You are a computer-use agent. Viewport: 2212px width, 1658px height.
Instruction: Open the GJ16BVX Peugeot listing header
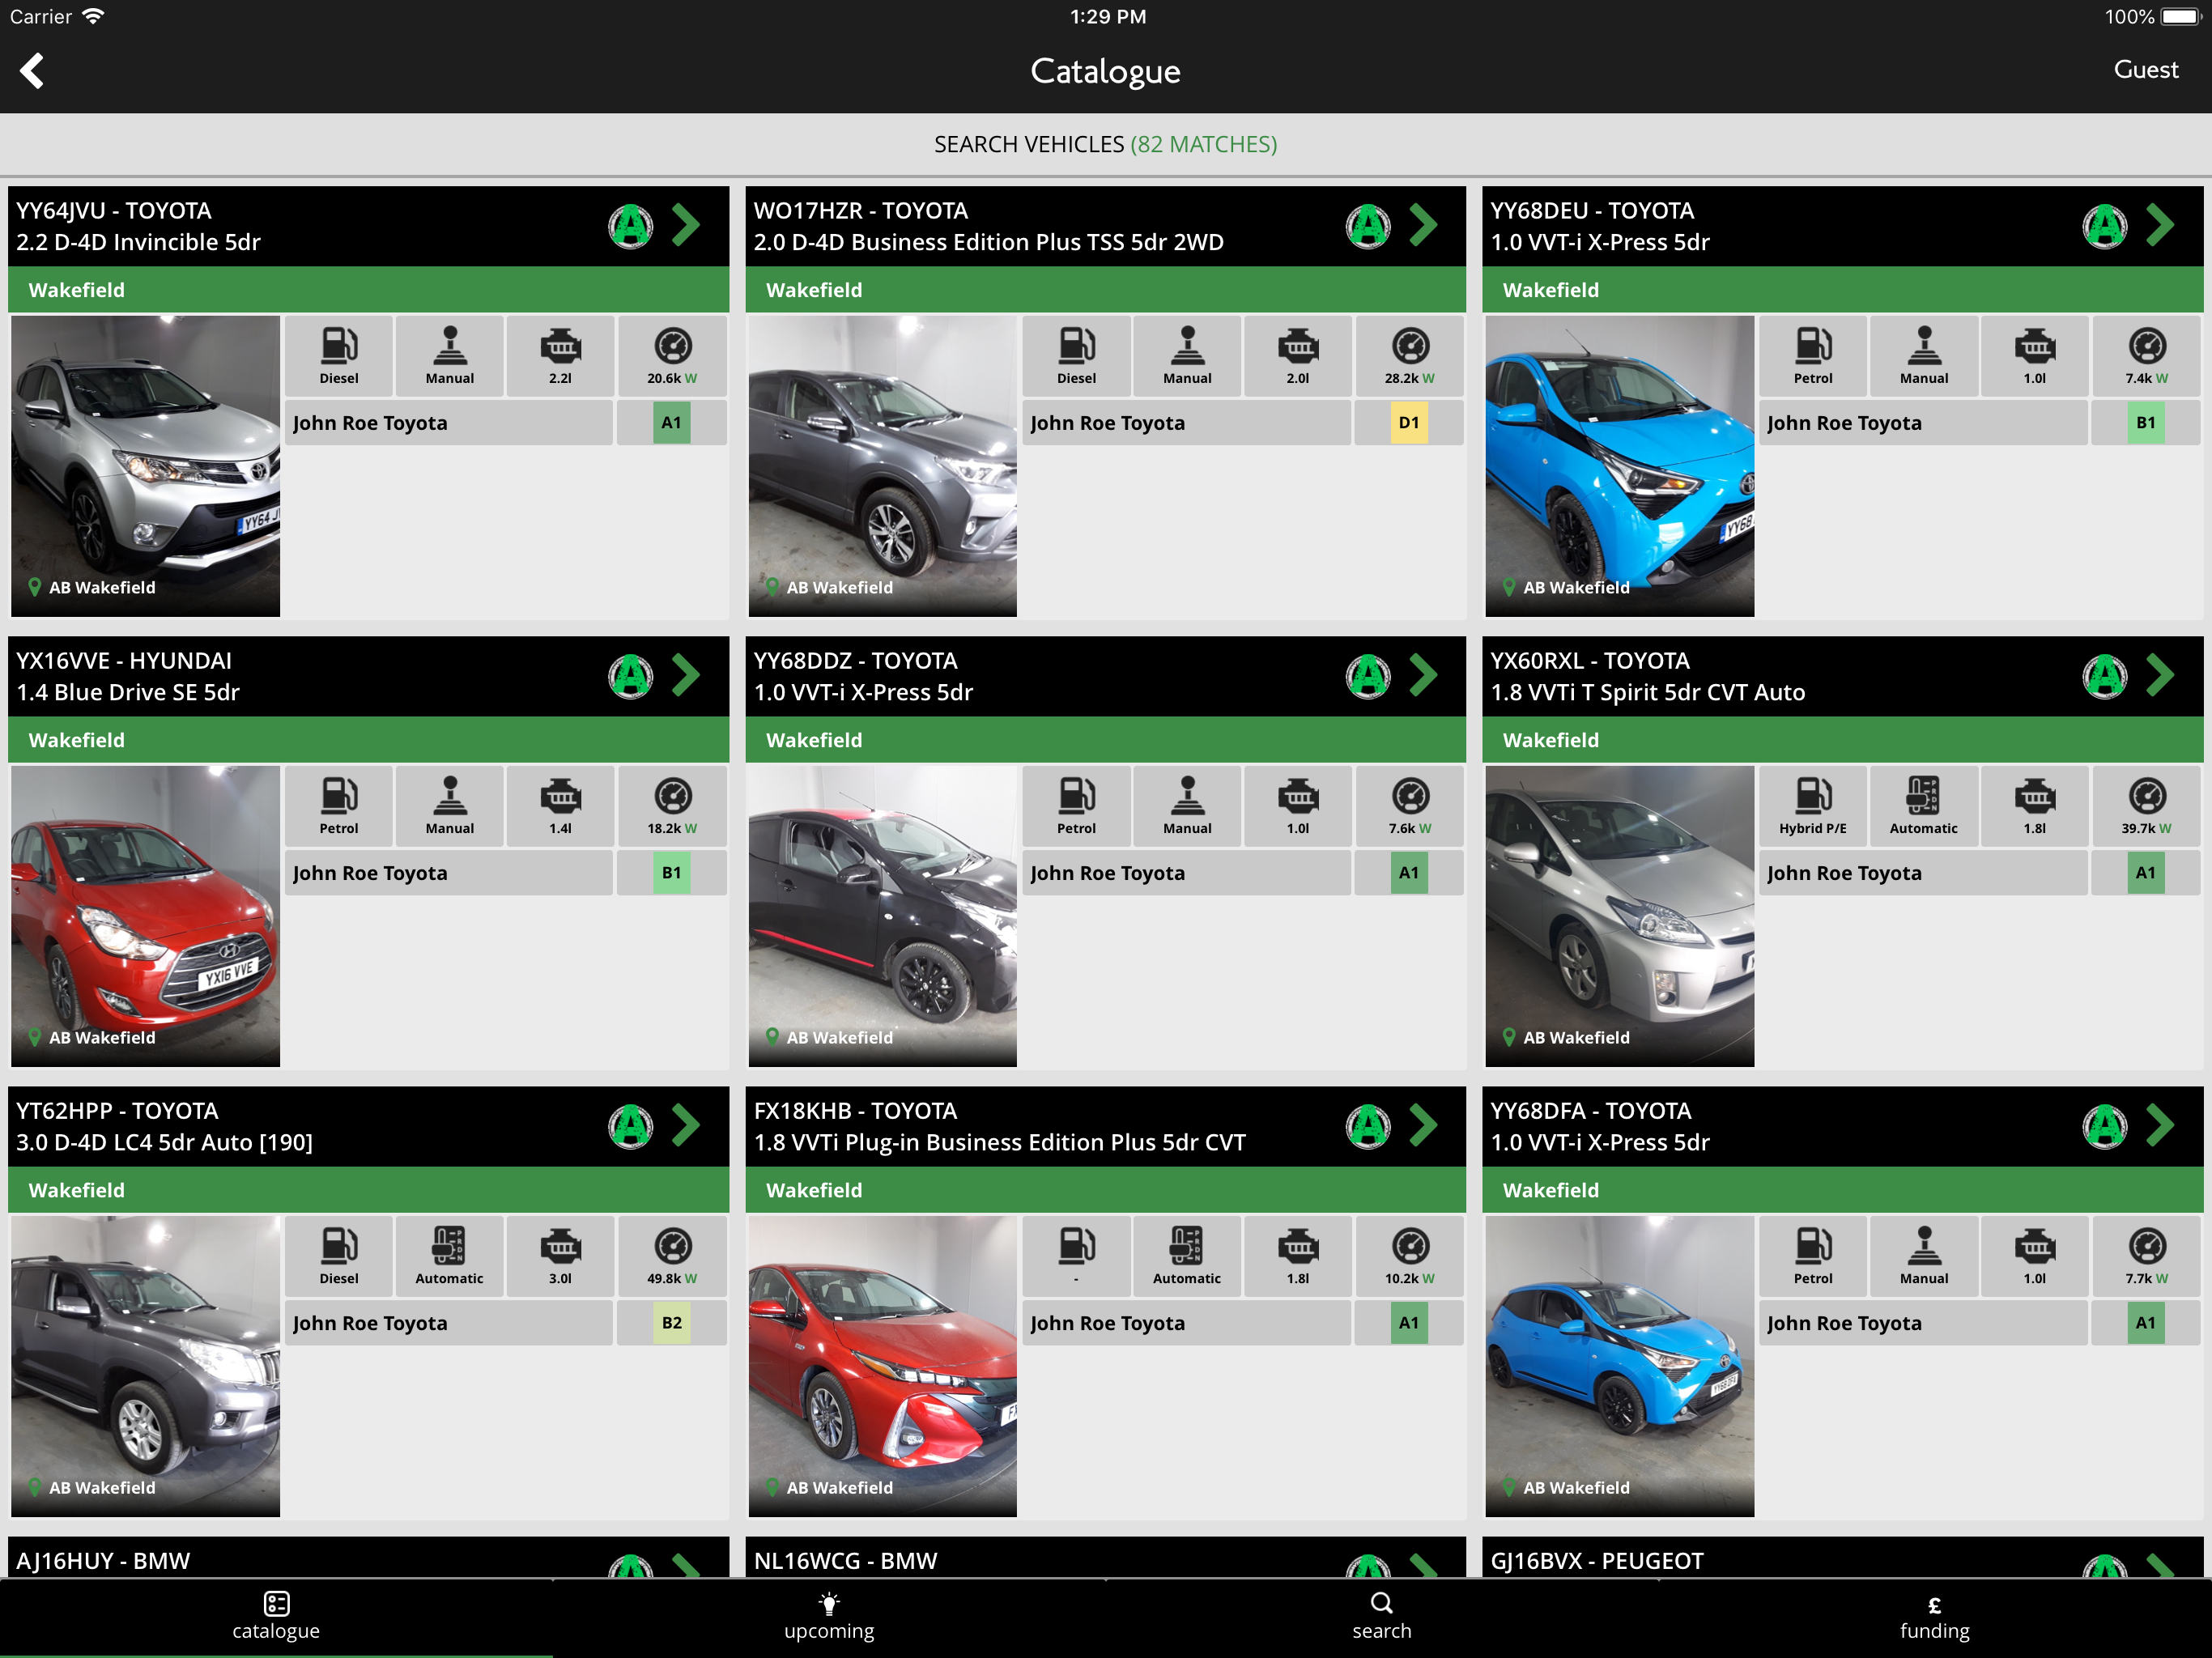coord(1843,1559)
